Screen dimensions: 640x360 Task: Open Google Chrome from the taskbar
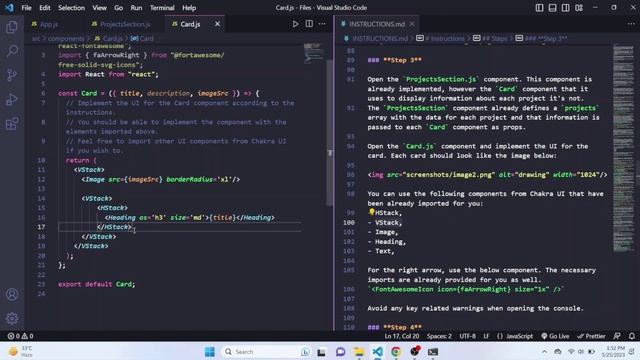[396, 351]
